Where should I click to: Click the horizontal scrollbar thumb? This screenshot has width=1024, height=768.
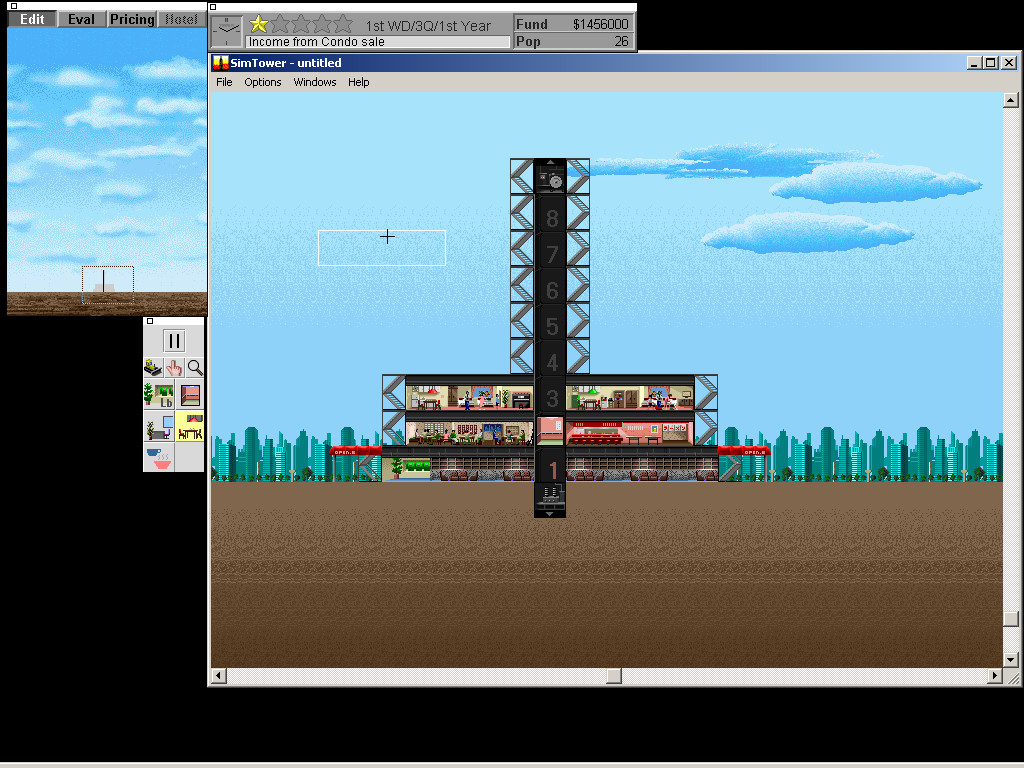click(614, 676)
